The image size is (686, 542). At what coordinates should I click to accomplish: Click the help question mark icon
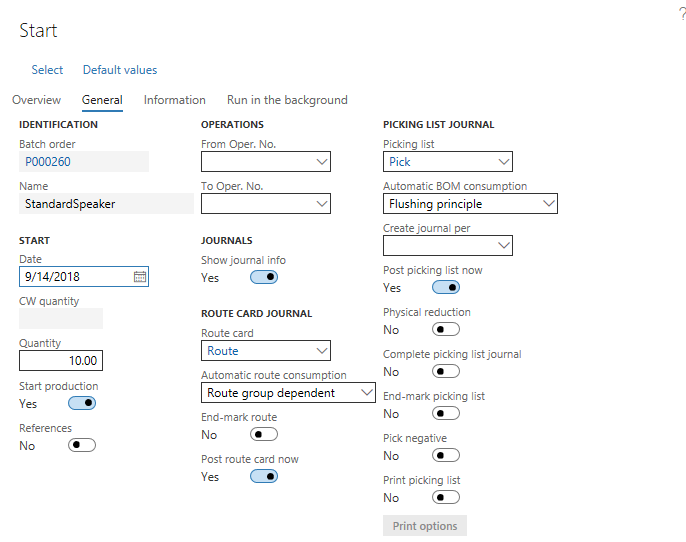[x=681, y=13]
